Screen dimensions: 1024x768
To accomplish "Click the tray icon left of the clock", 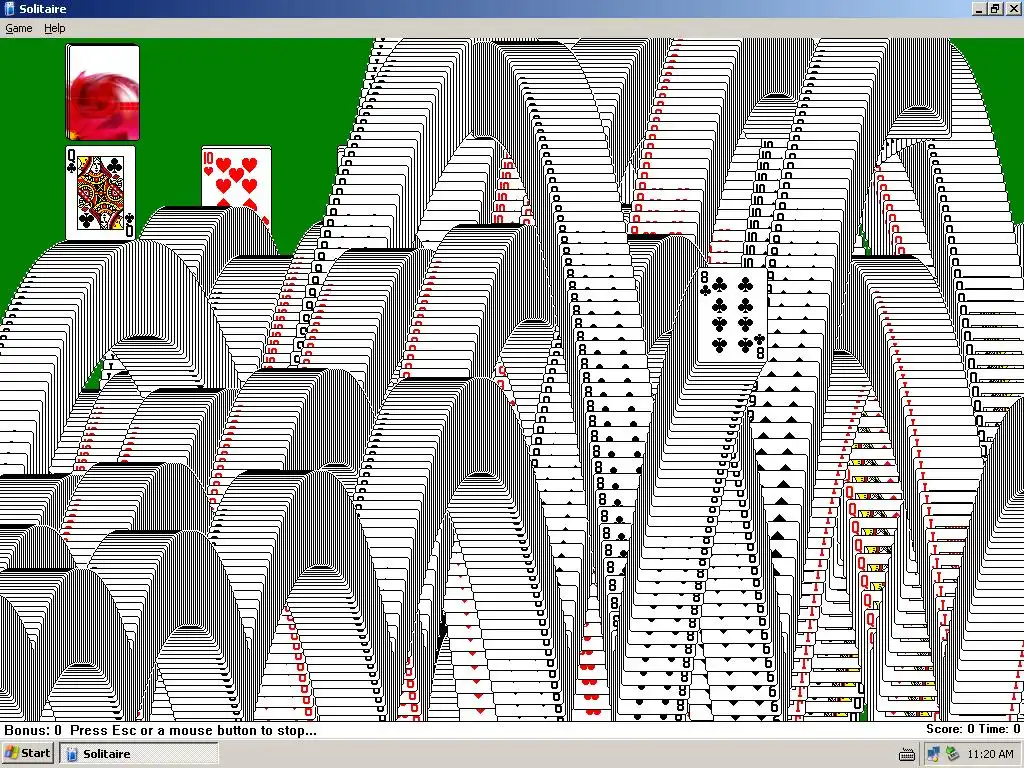I will click(952, 754).
